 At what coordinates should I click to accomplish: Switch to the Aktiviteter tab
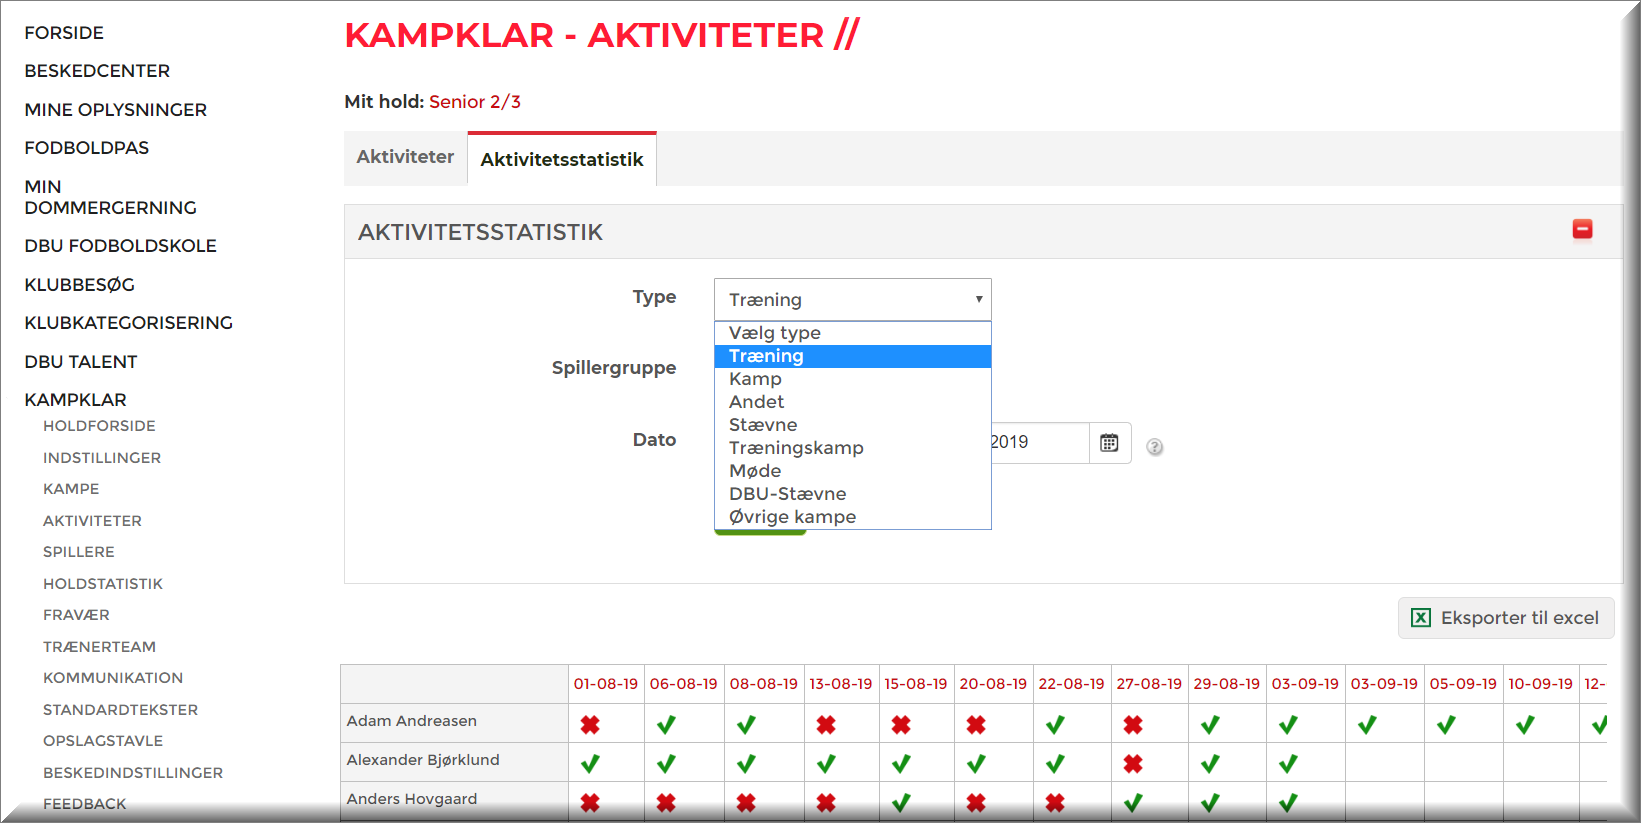click(405, 158)
